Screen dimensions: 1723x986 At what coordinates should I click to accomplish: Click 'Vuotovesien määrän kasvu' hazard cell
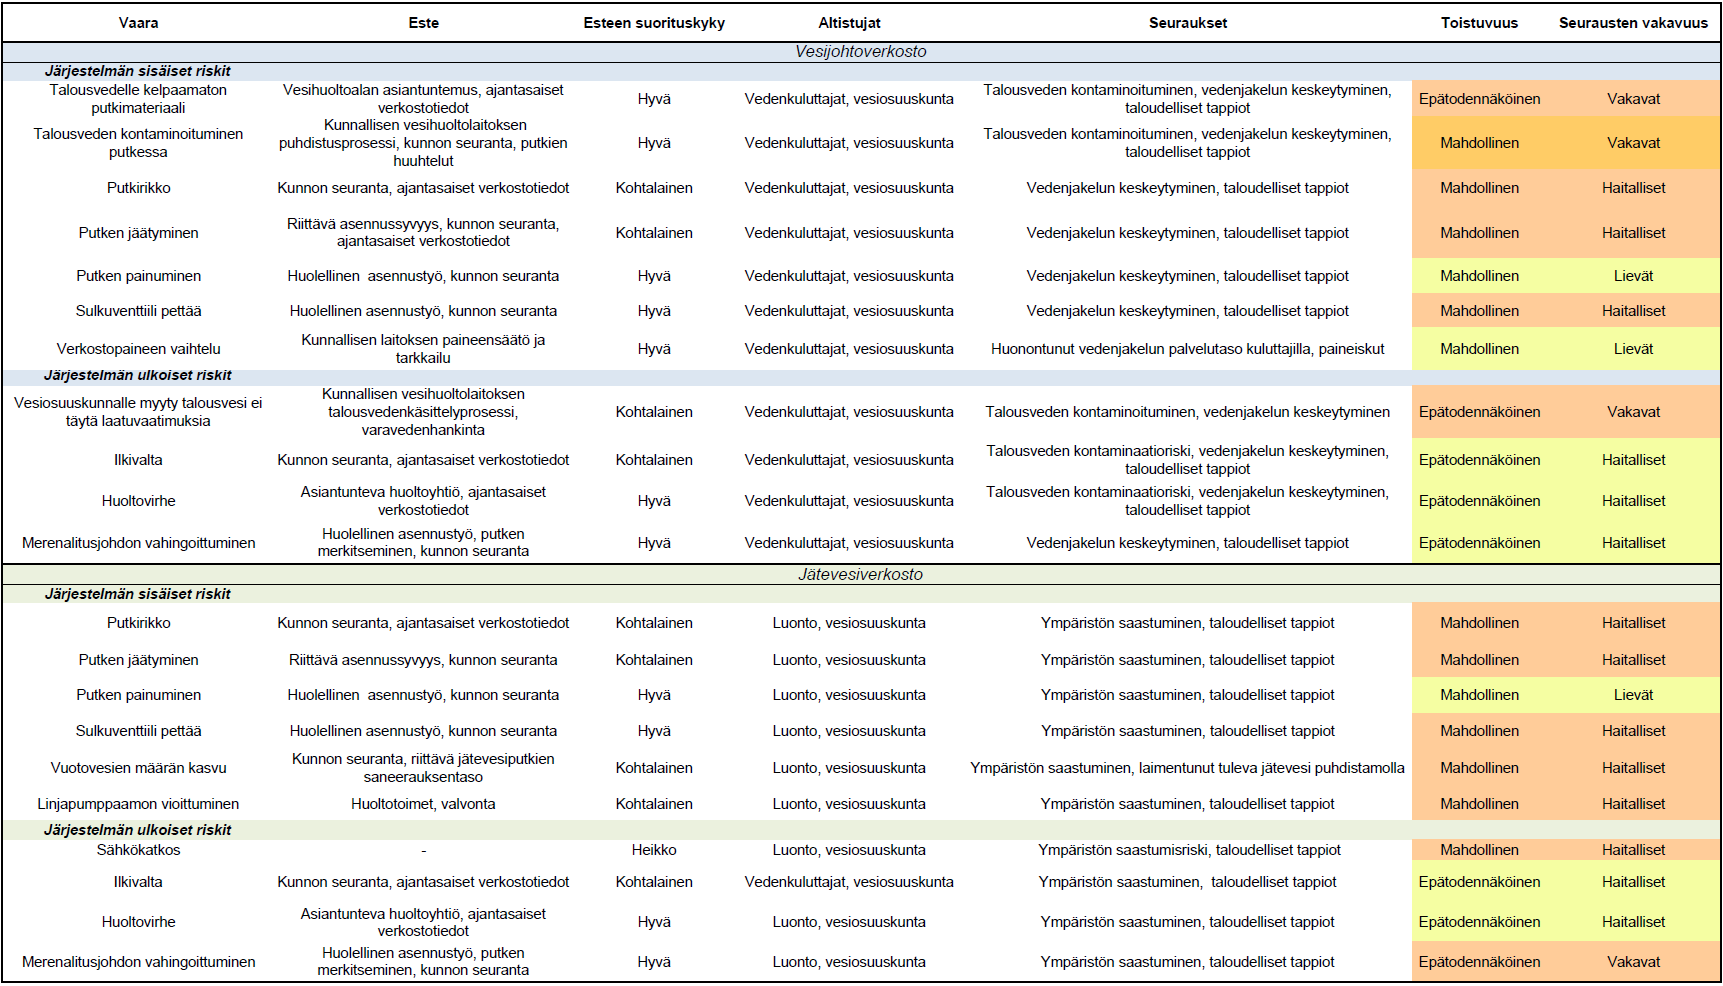coord(138,768)
